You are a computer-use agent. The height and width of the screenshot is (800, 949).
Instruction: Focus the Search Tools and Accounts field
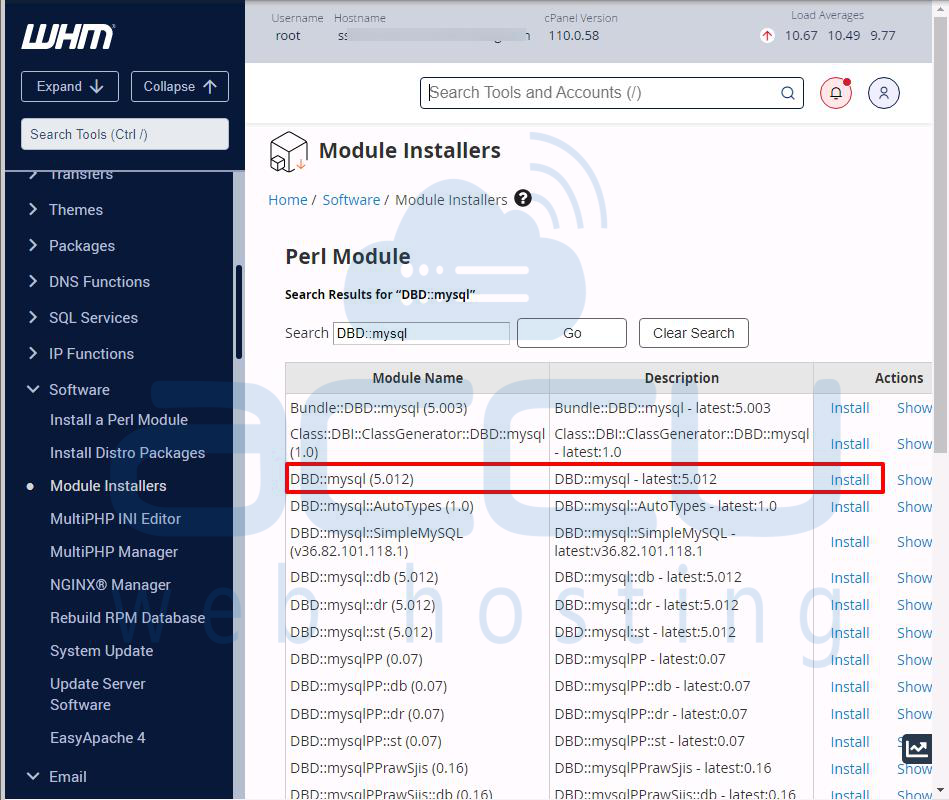pyautogui.click(x=611, y=93)
